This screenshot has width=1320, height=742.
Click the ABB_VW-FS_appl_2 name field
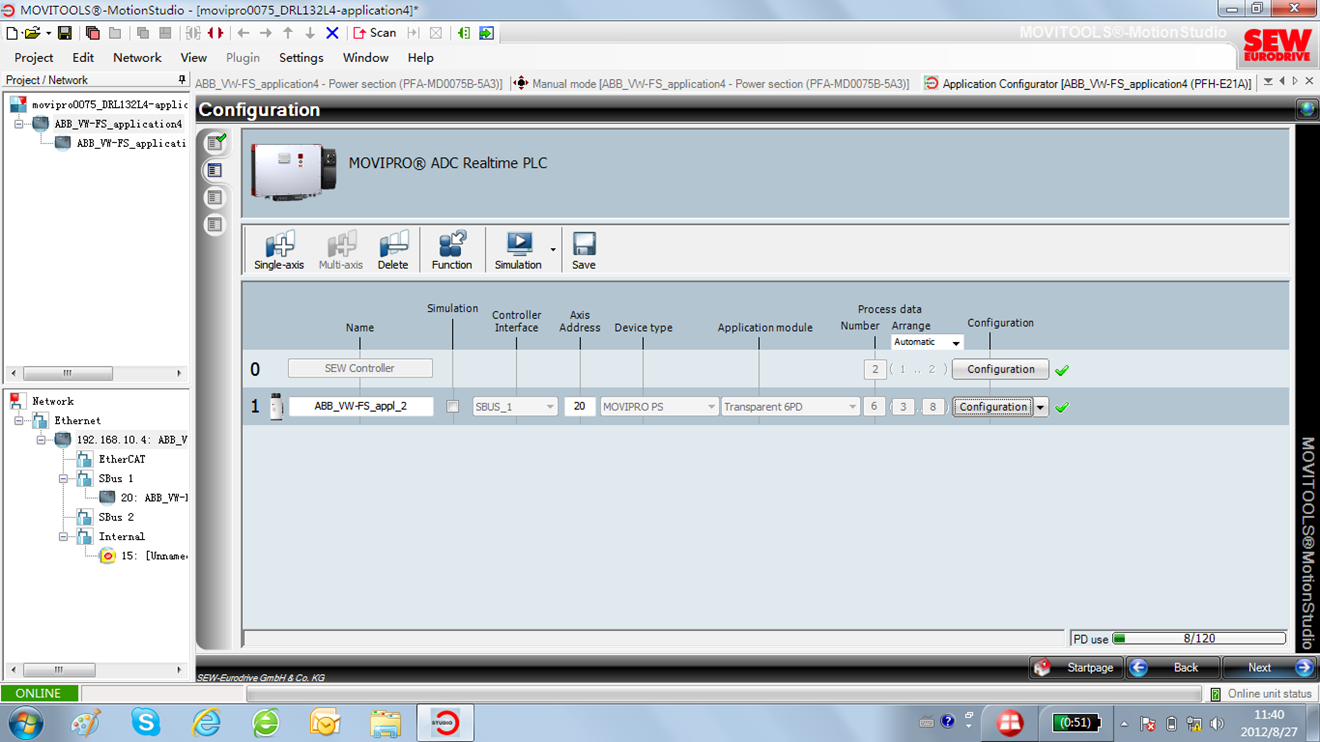click(x=361, y=407)
